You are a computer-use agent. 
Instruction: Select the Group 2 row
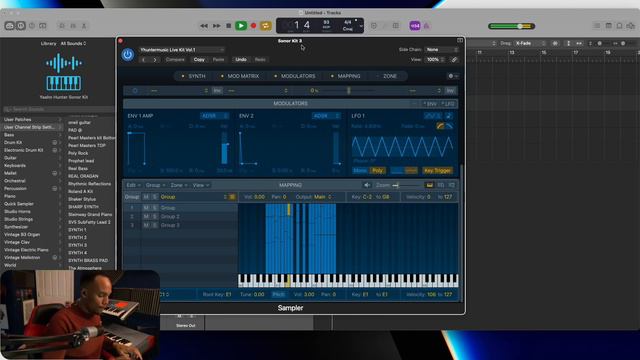click(180, 216)
